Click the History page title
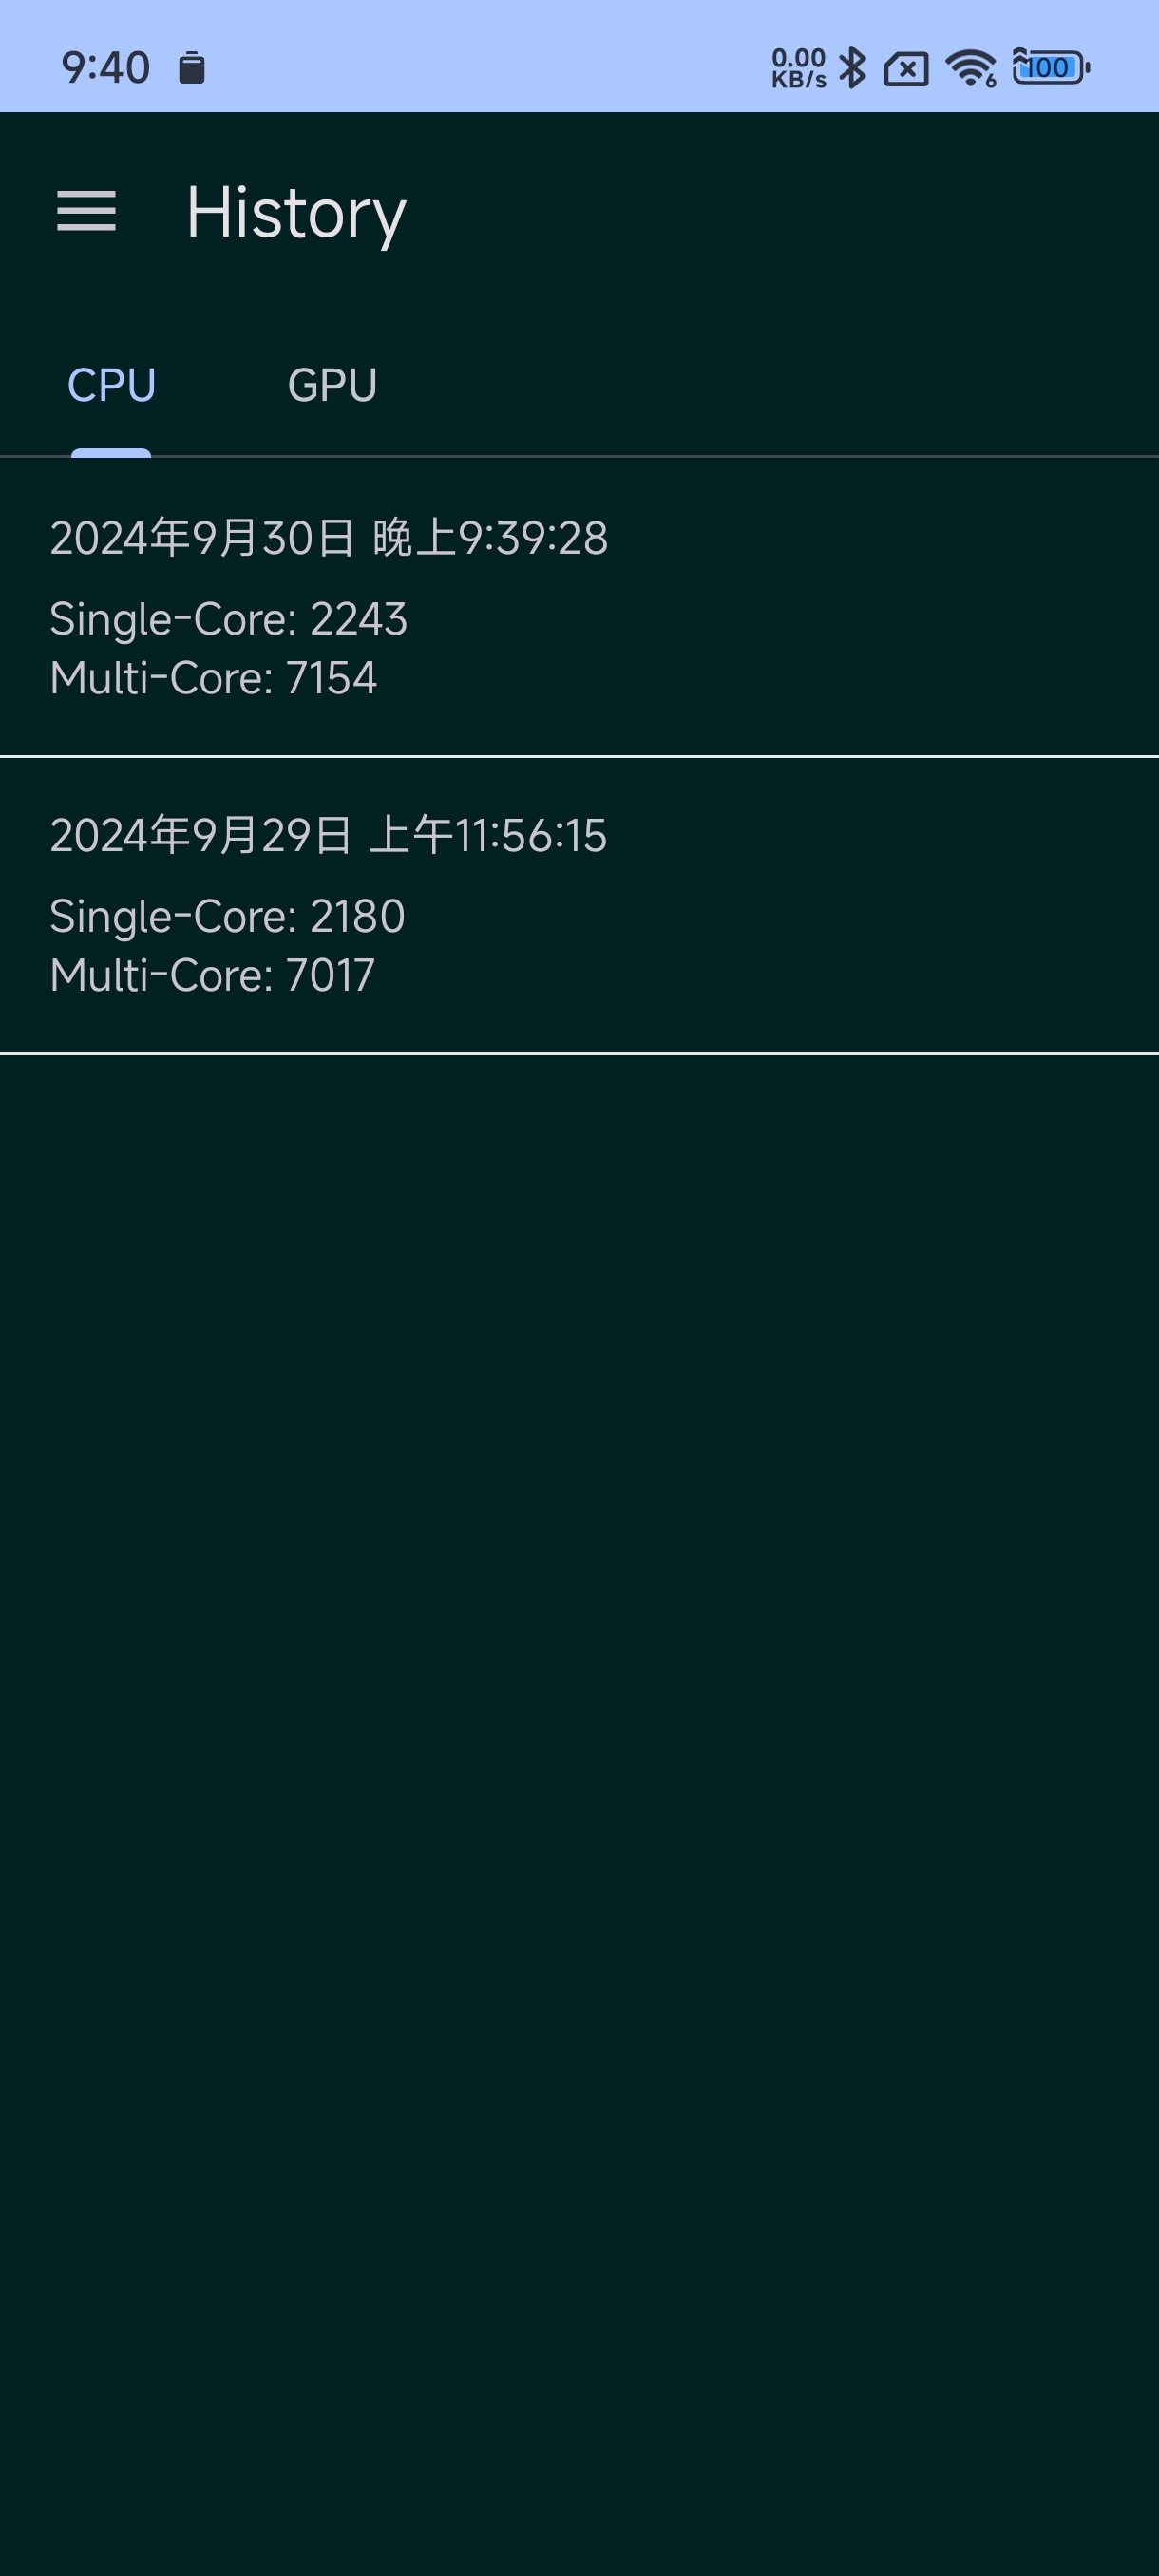 [296, 212]
